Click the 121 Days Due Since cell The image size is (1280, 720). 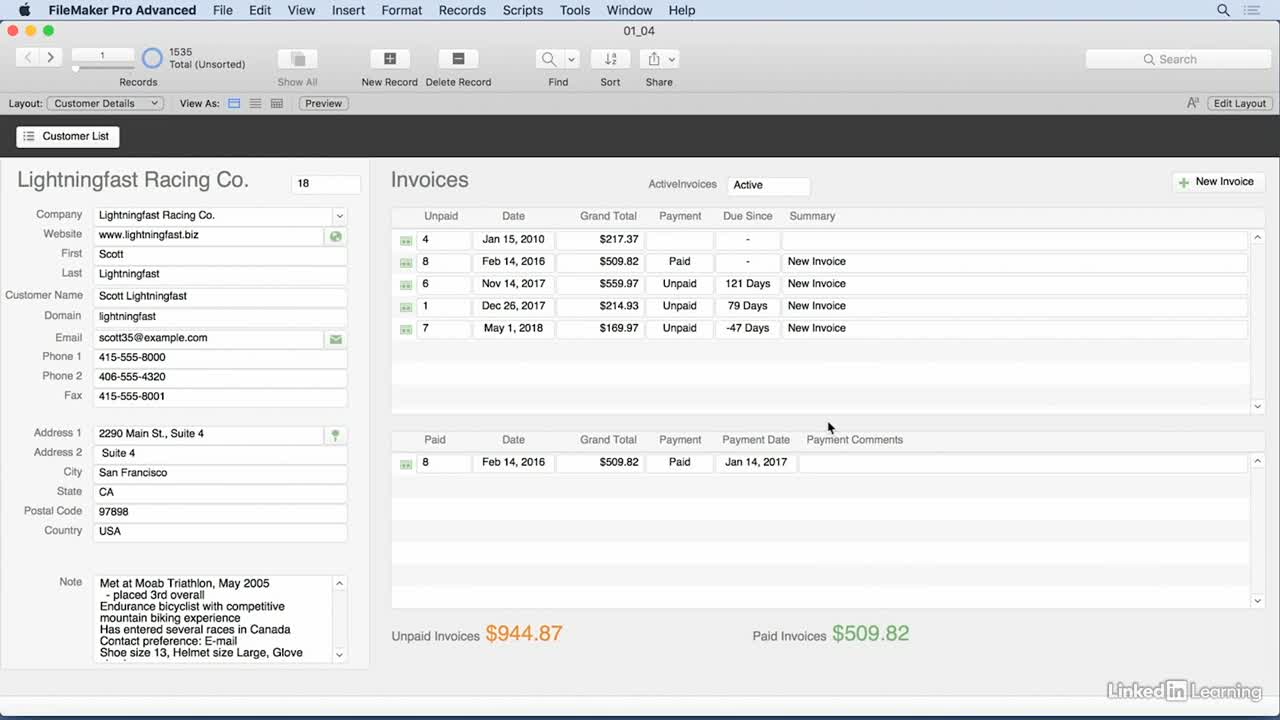(747, 284)
